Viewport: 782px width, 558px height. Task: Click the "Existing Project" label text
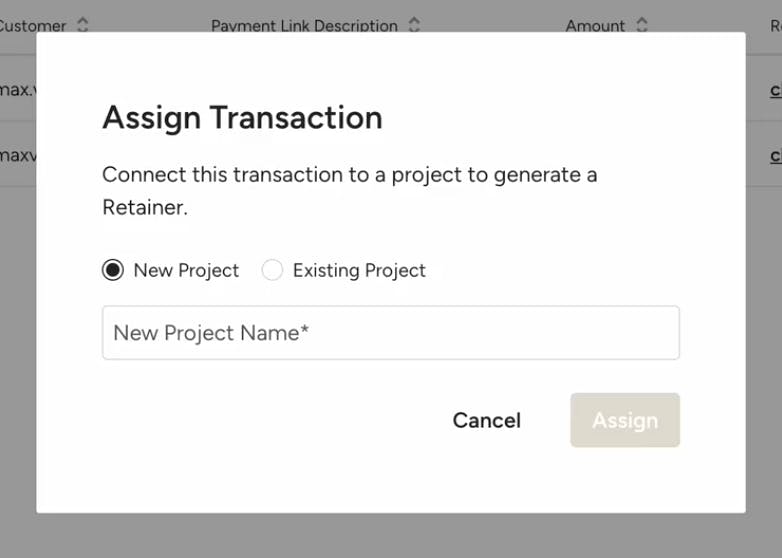pos(359,270)
